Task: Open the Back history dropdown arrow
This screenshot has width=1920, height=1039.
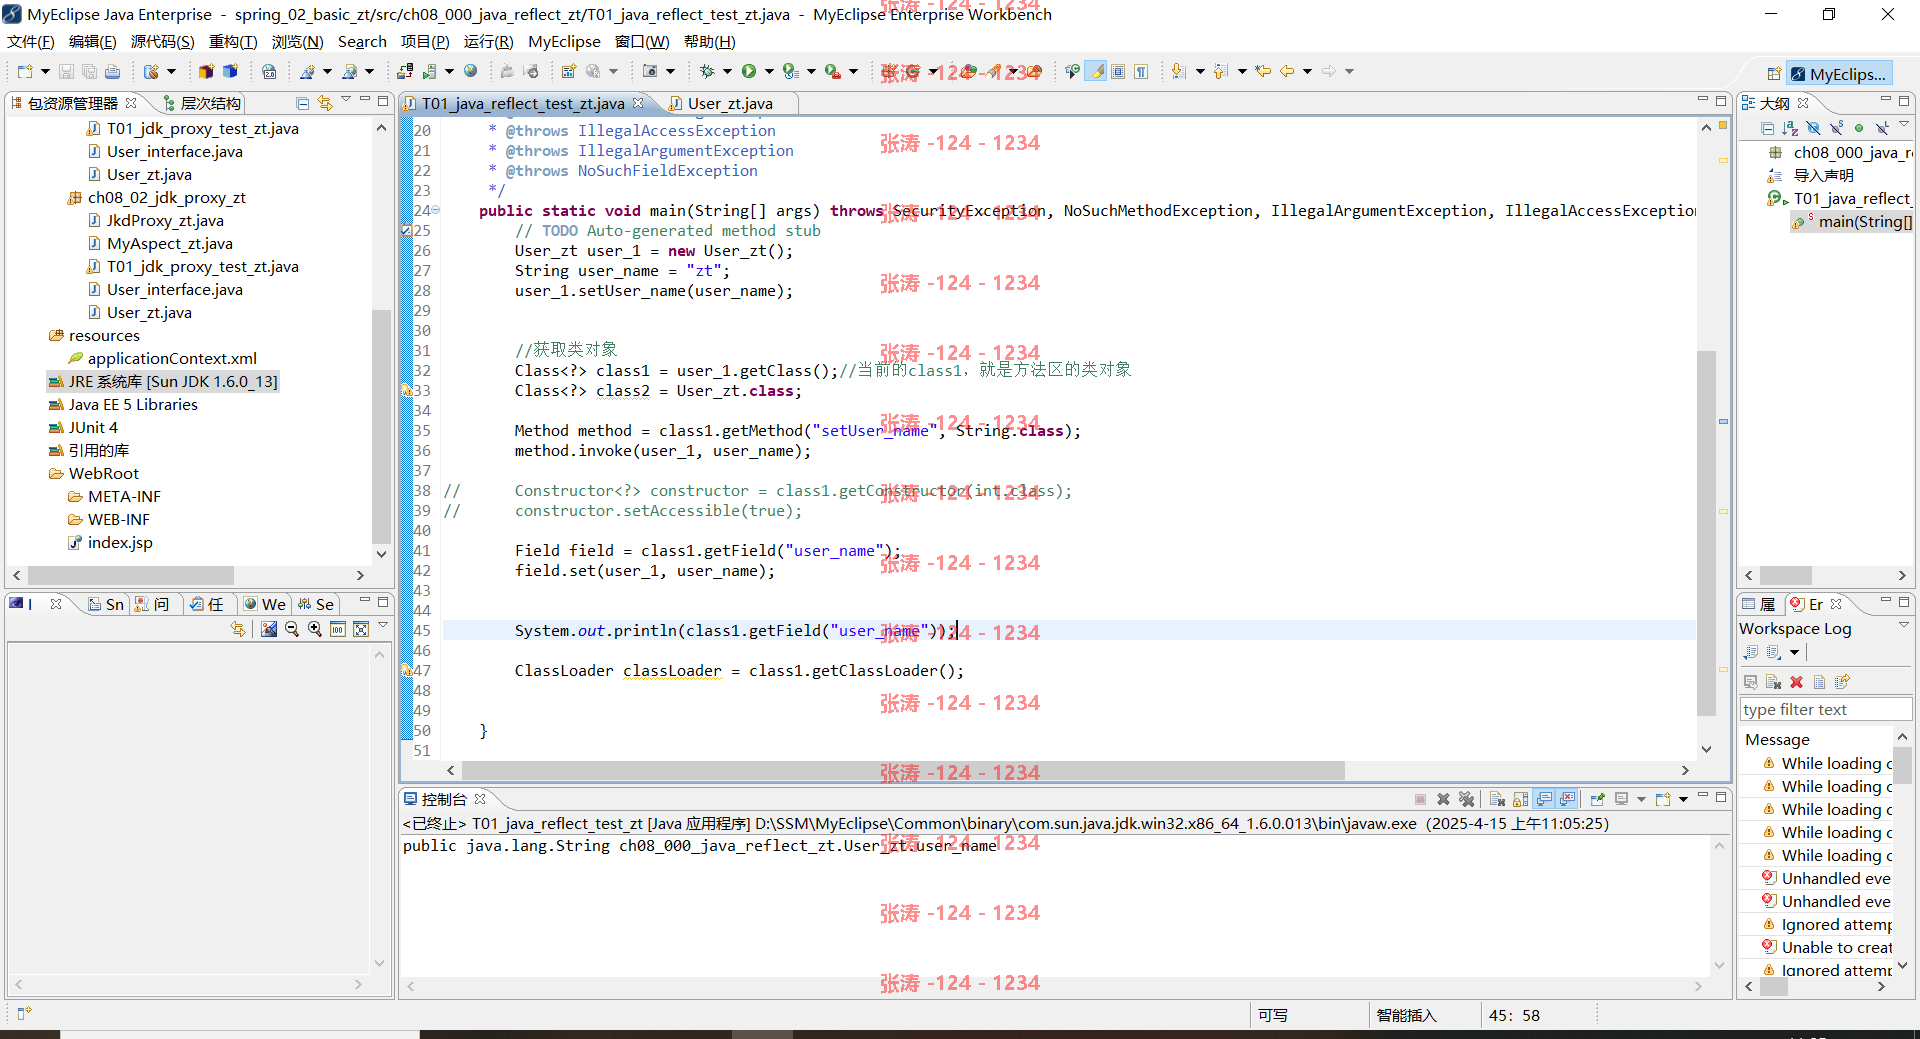Action: click(1307, 71)
